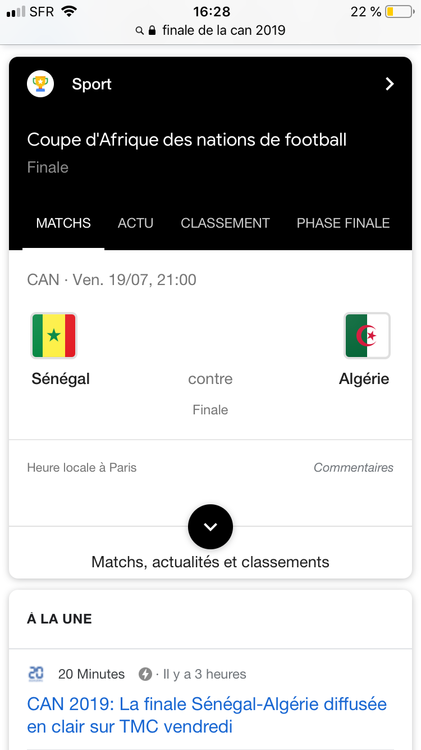Open the CLASSEMENT tab
421x750 pixels.
[x=225, y=223]
